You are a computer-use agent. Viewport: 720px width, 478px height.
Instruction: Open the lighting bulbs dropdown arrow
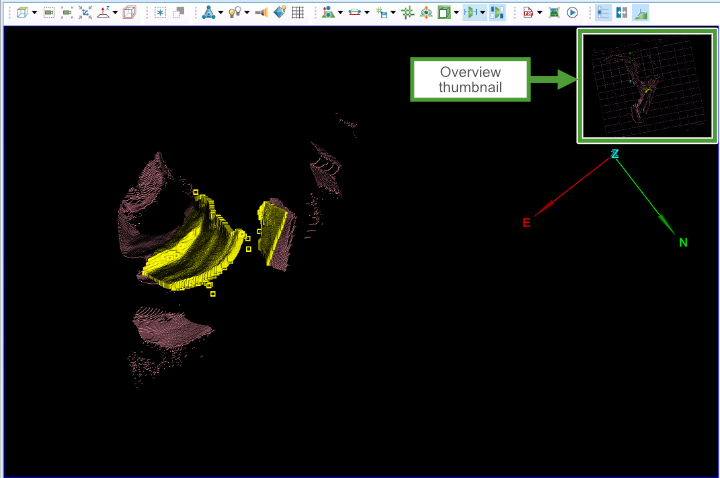(247, 13)
